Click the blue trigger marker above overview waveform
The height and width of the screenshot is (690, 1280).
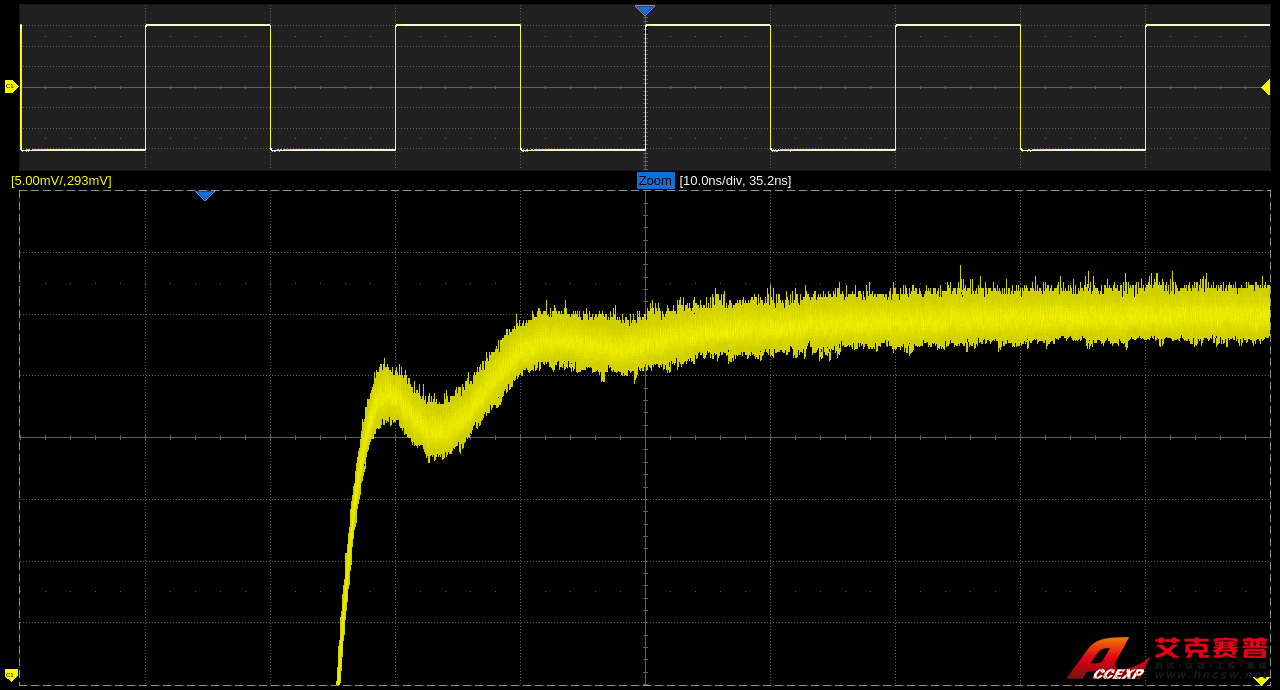tap(645, 10)
